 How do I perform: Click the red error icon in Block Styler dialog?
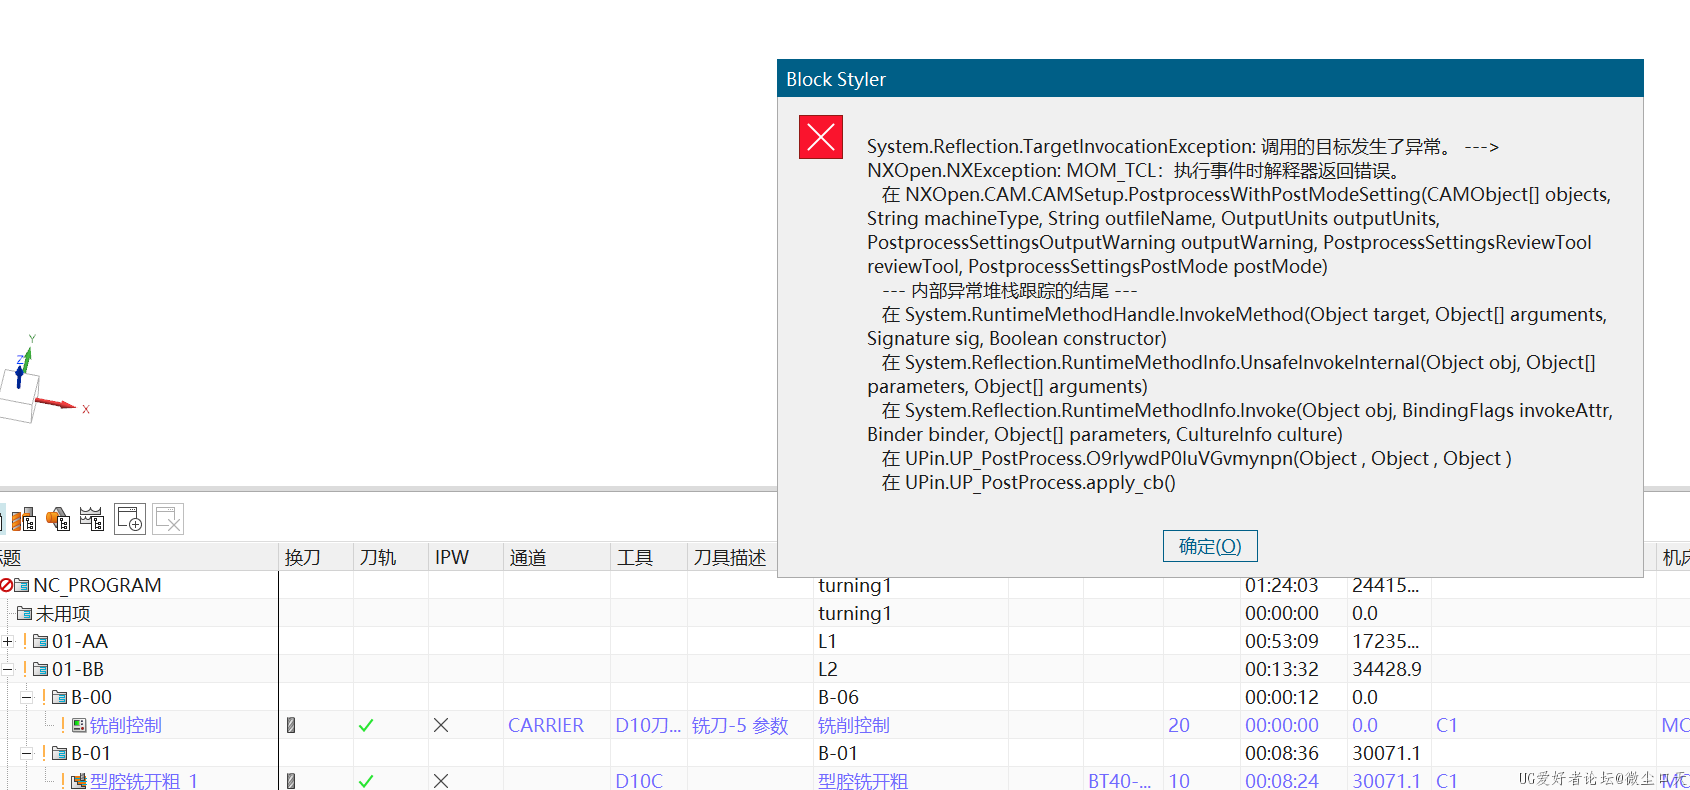coord(821,137)
